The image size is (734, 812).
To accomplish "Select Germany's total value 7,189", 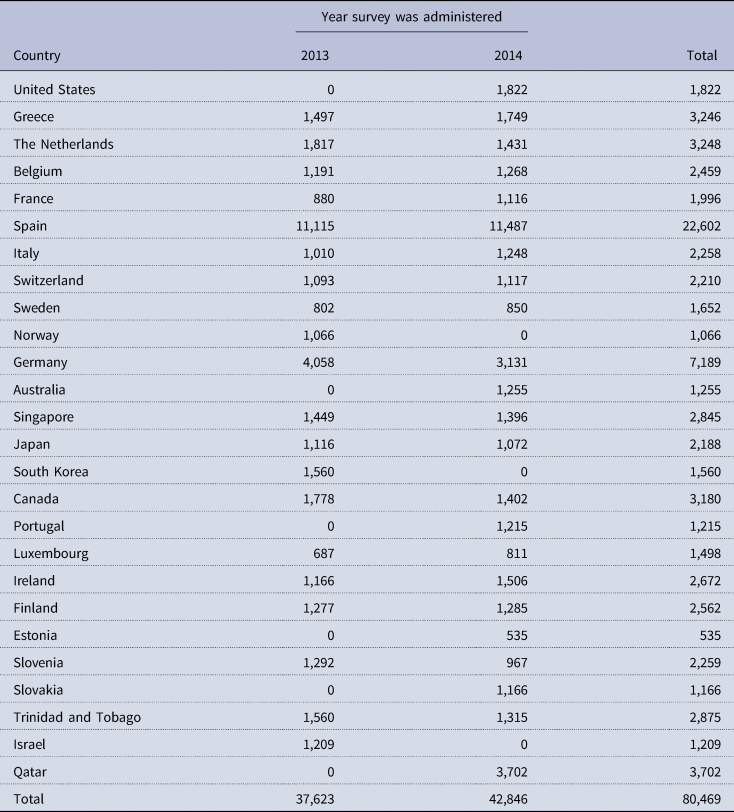I will pyautogui.click(x=699, y=362).
